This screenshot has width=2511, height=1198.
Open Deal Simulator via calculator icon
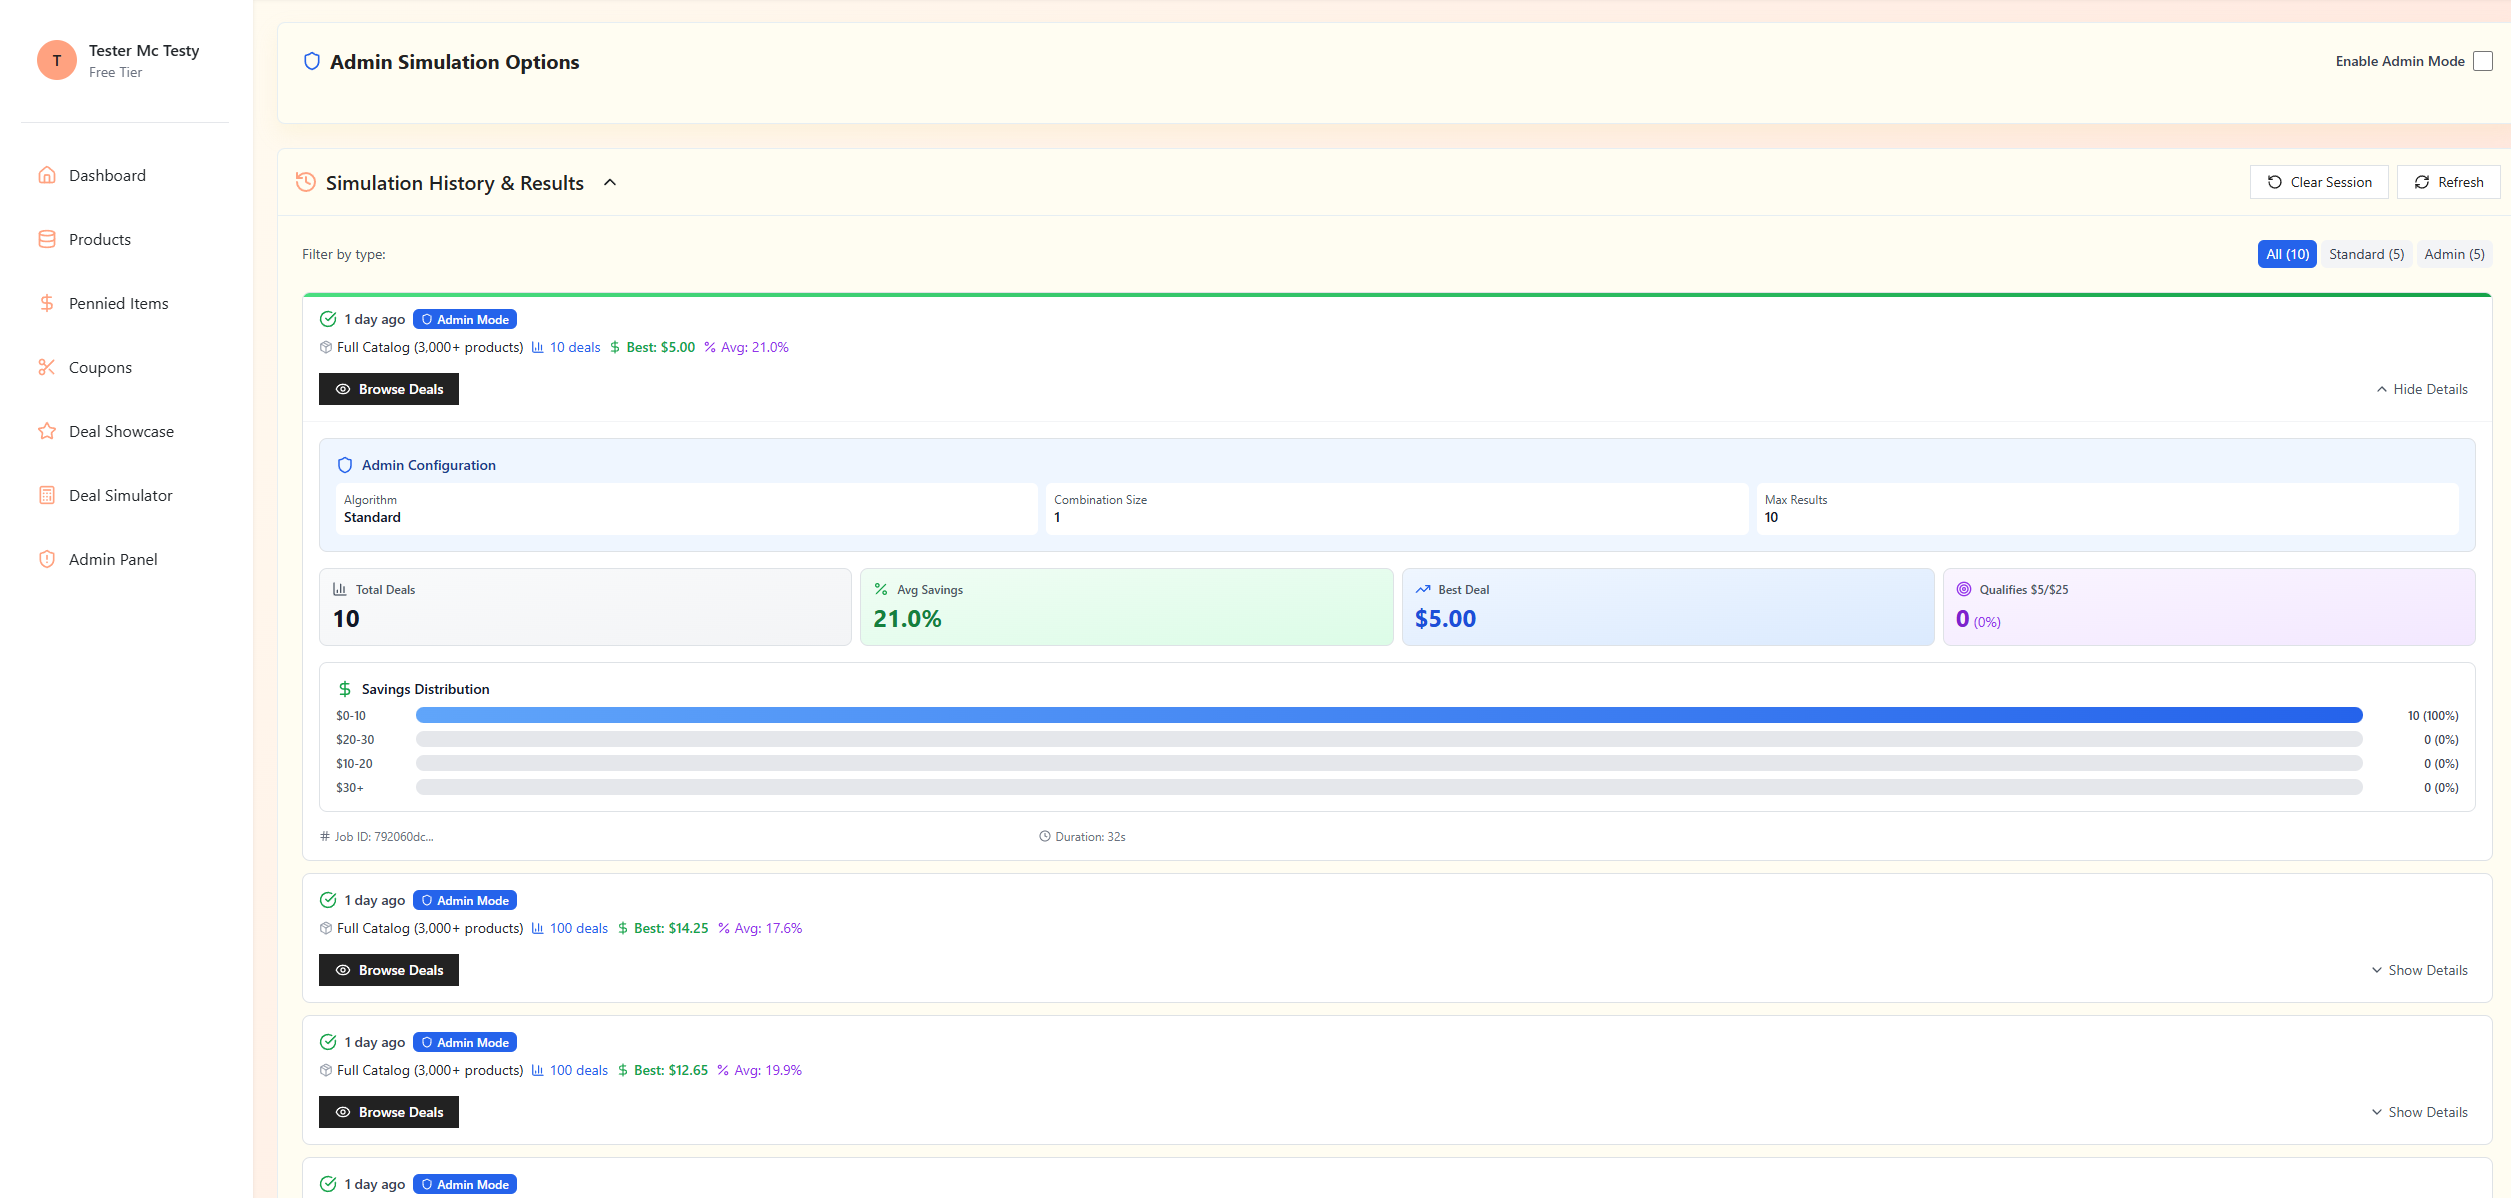click(x=47, y=494)
